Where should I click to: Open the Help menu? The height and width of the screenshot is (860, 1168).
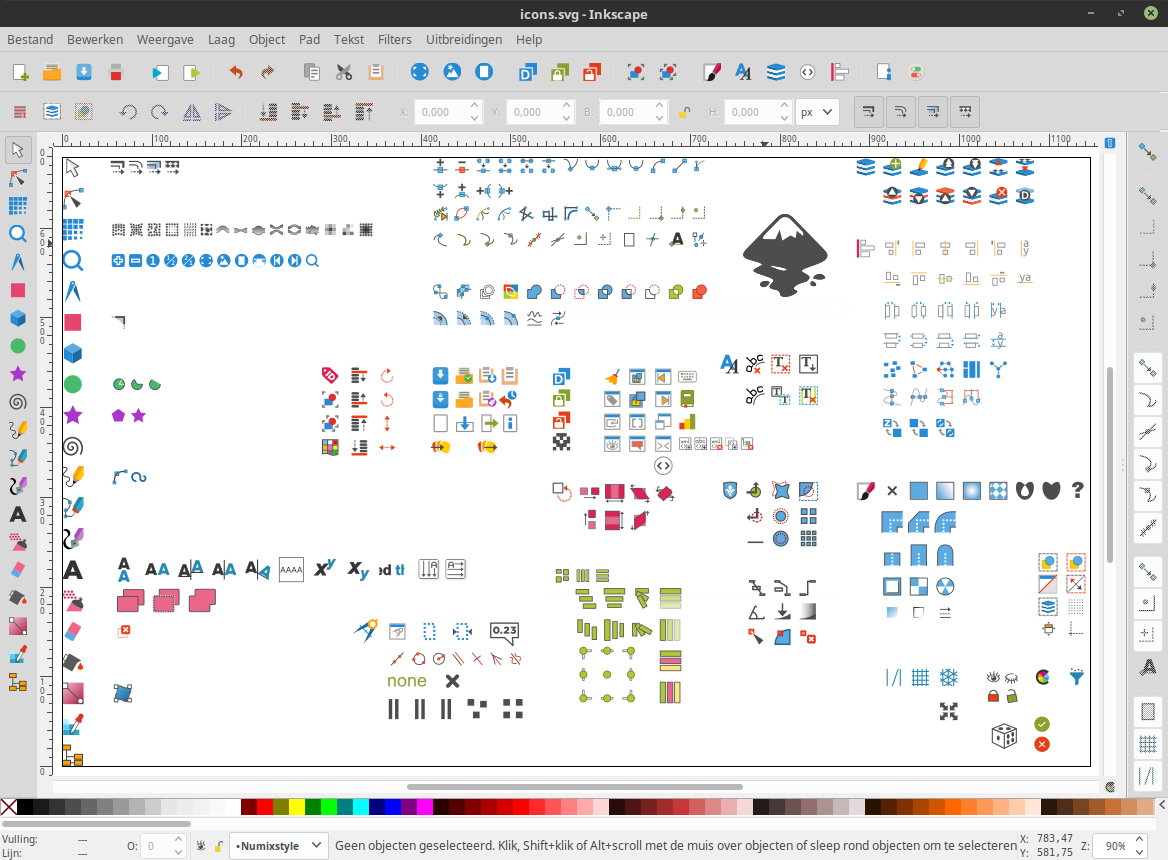coord(529,39)
